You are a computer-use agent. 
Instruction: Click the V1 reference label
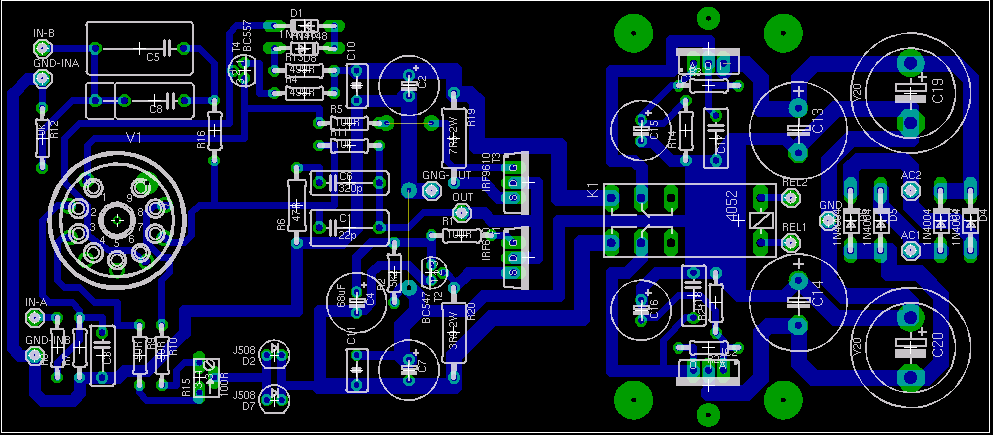134,138
